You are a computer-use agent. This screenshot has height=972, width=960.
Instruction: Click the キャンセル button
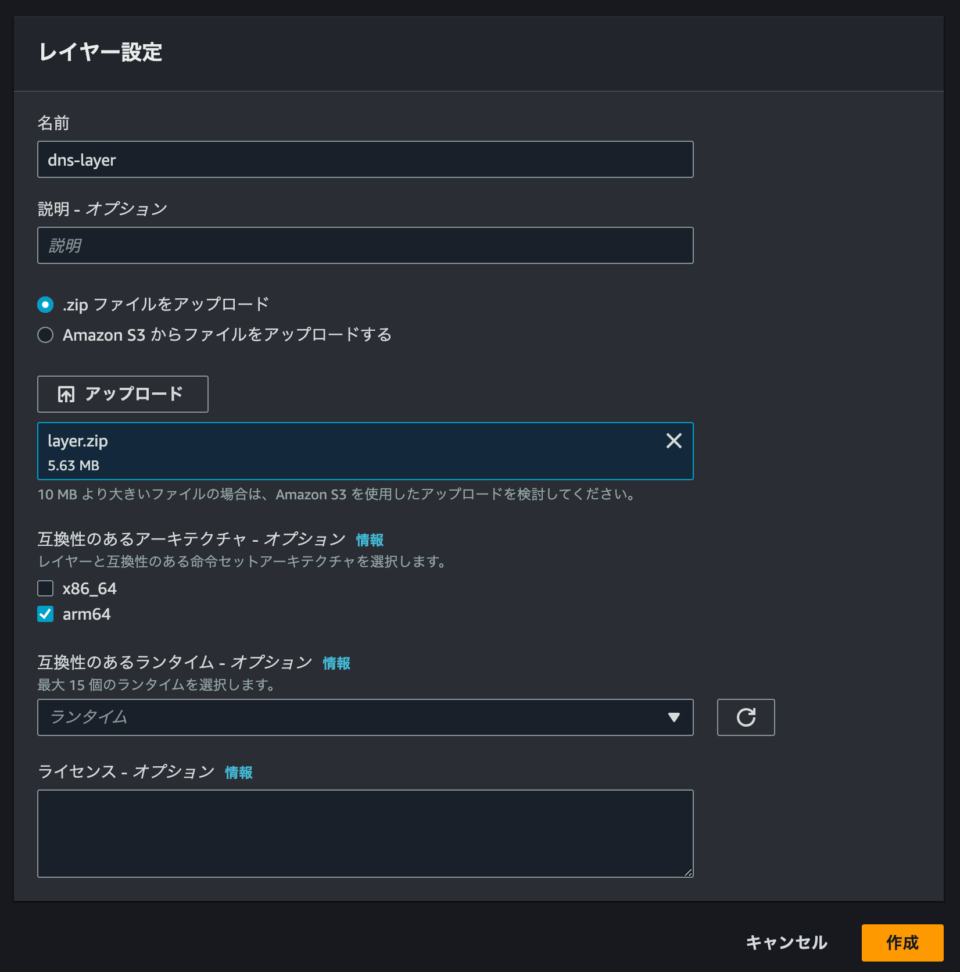pyautogui.click(x=786, y=942)
